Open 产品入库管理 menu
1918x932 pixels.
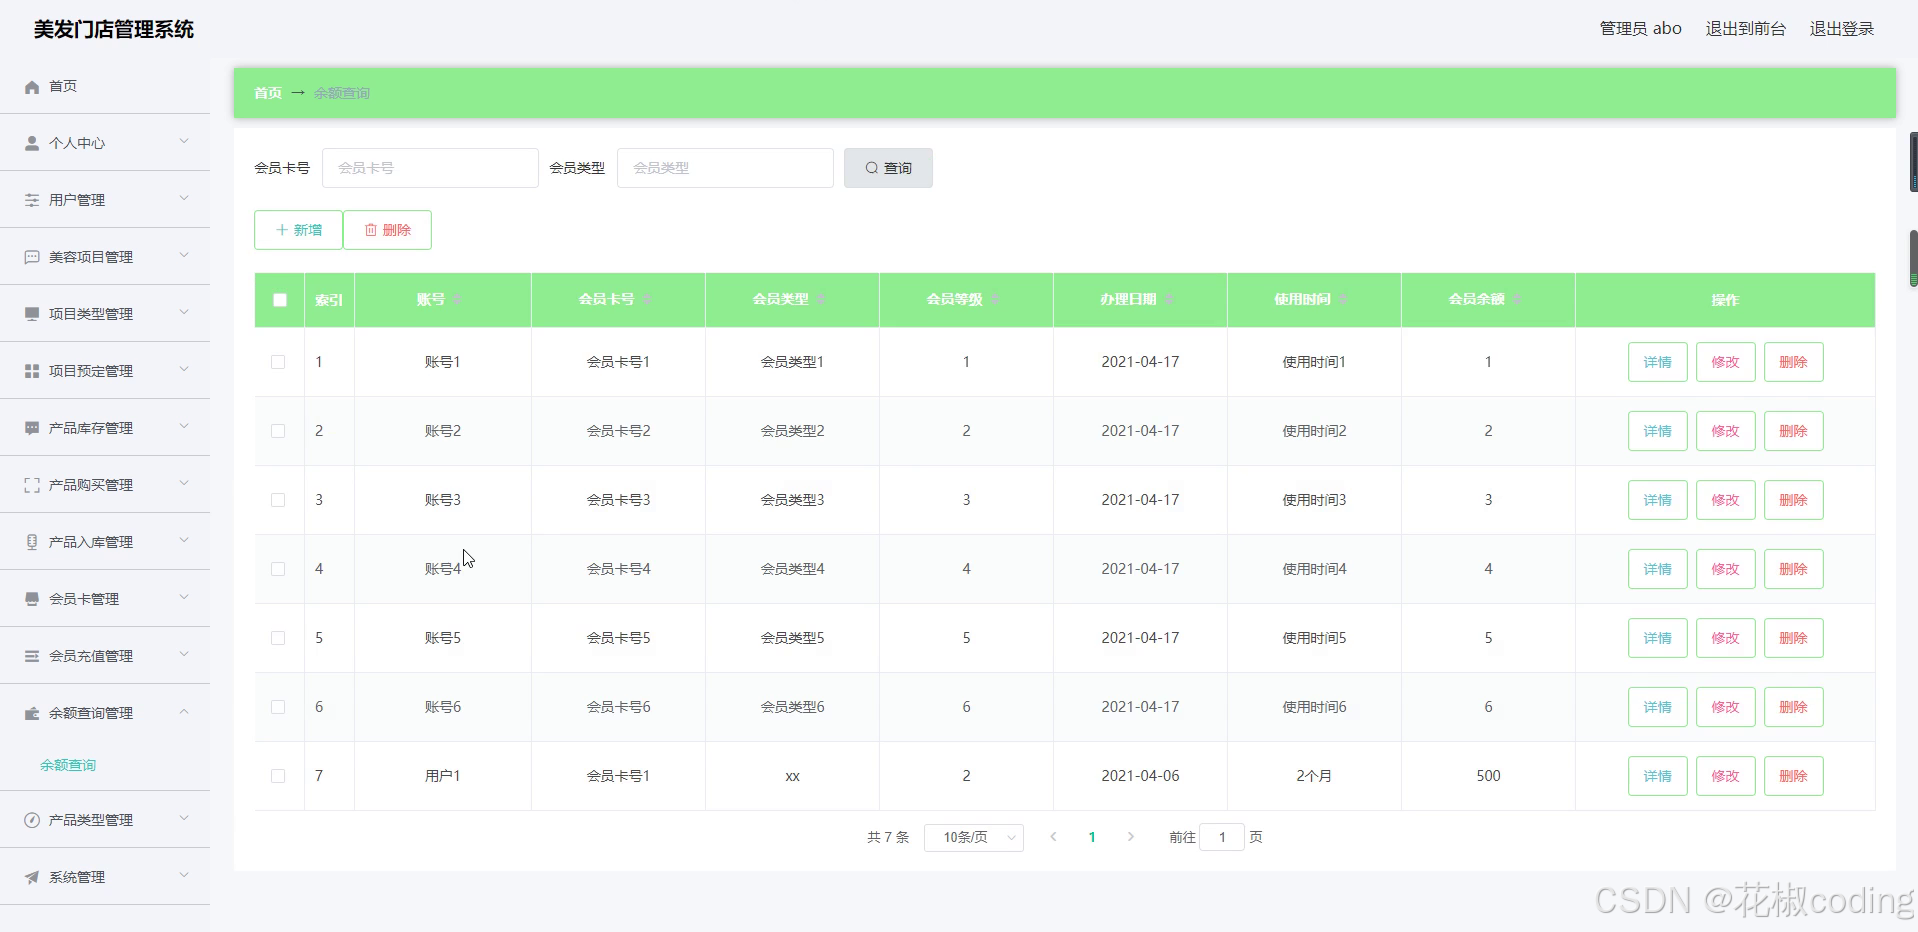(105, 542)
